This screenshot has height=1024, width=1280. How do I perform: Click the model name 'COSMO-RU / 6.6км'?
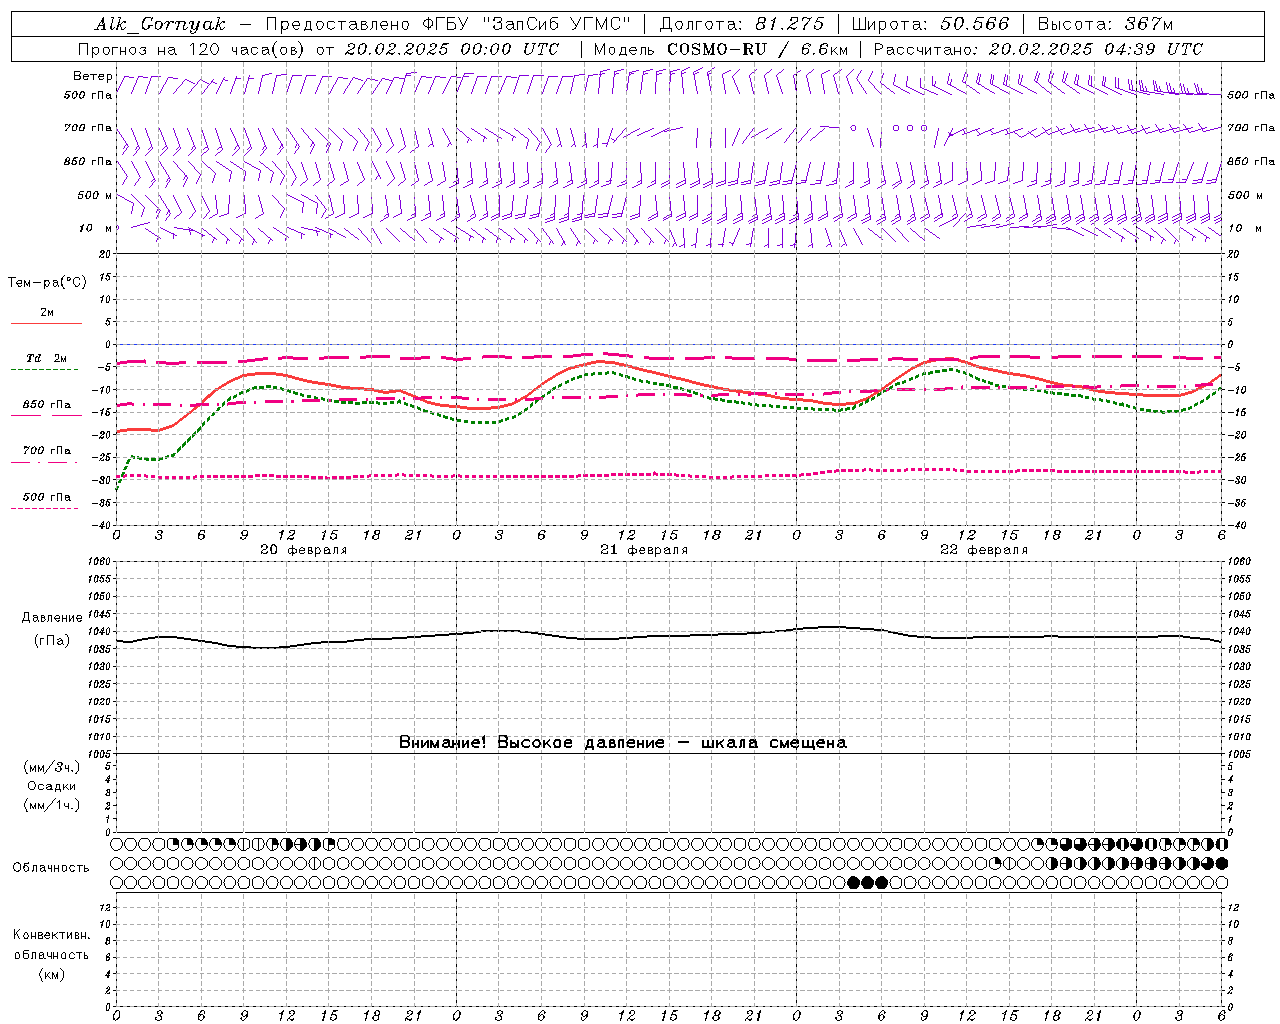[x=757, y=49]
